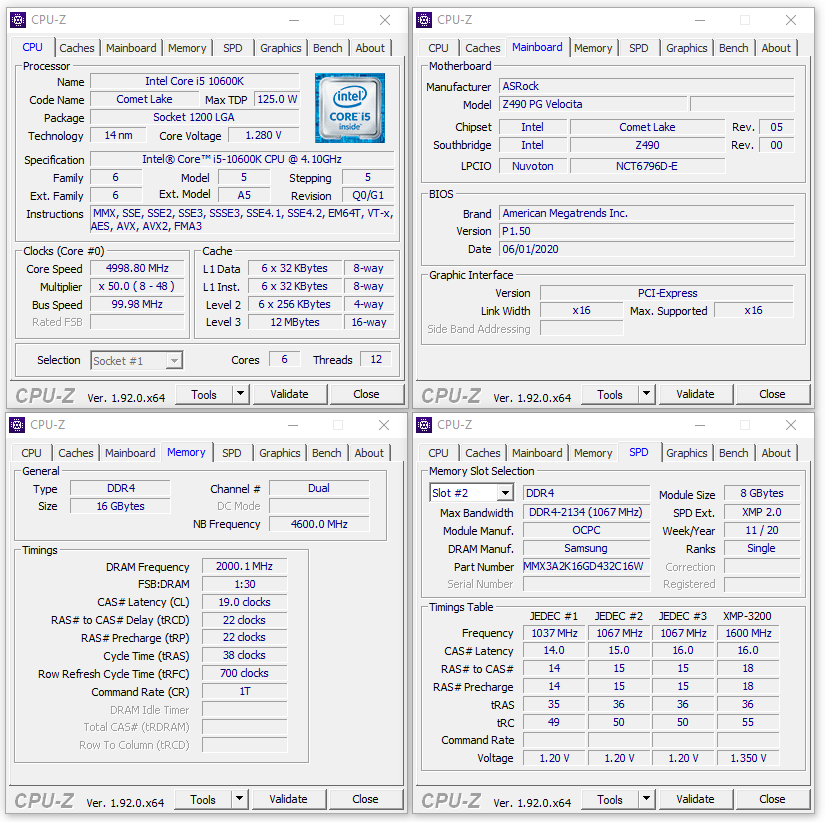Click tRFC value 700 clocks
The height and width of the screenshot is (822, 825).
(245, 673)
